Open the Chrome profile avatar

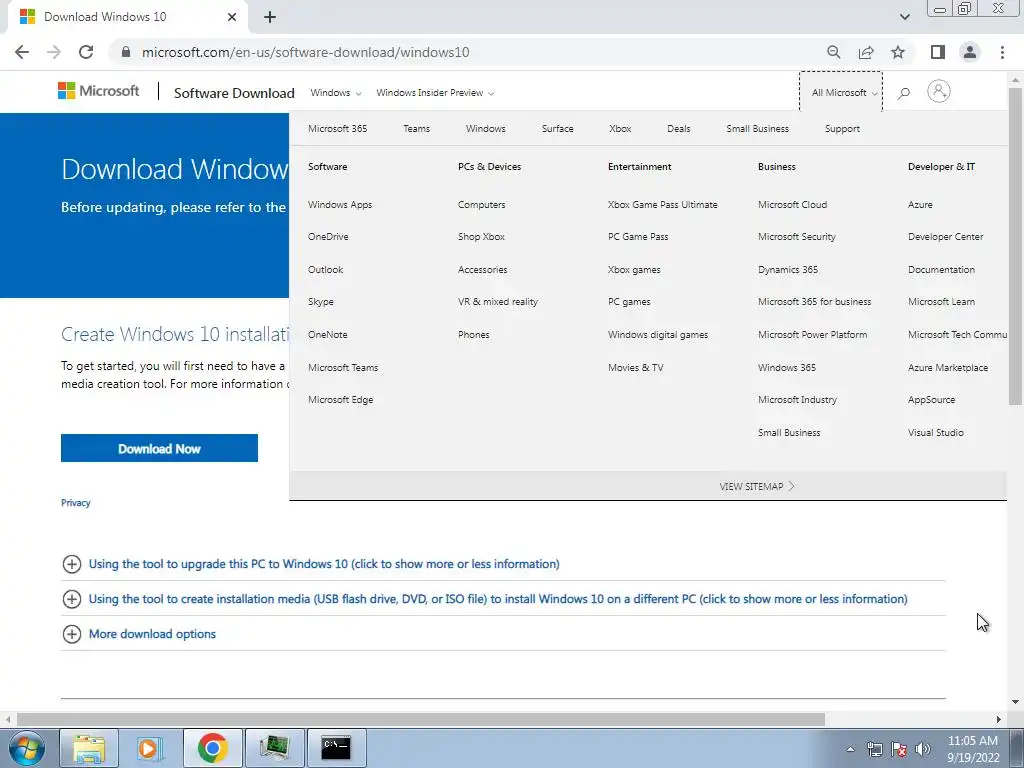(970, 52)
